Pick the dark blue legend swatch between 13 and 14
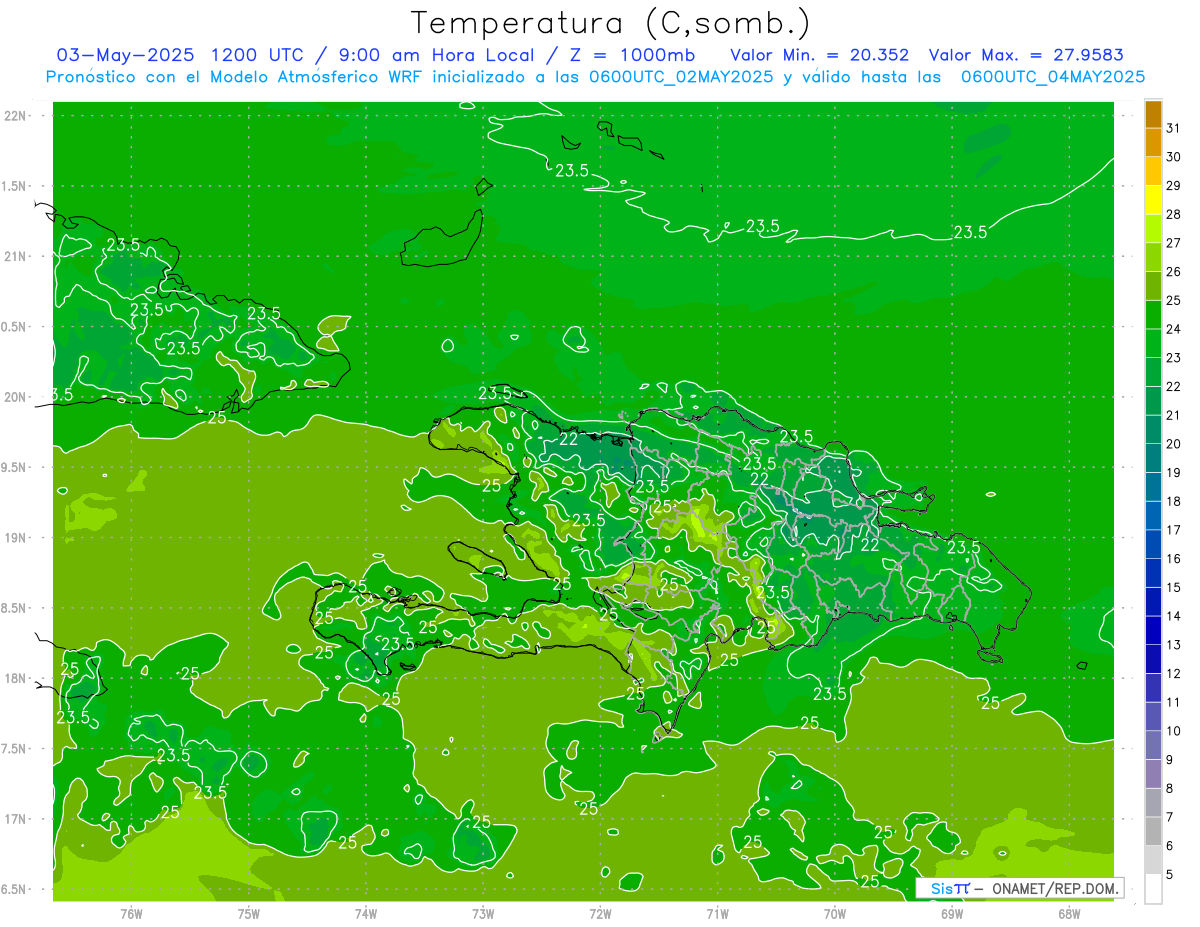 [x=1153, y=630]
